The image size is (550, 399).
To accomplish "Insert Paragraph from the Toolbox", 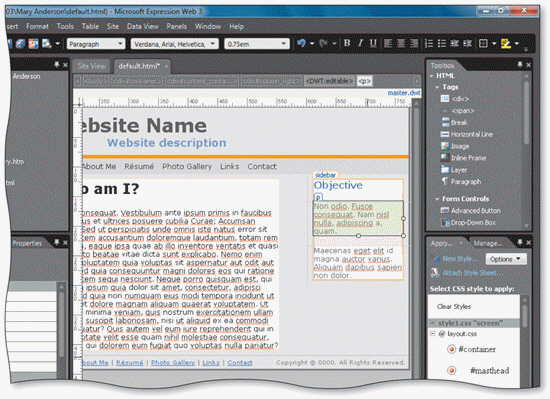I will click(x=461, y=182).
